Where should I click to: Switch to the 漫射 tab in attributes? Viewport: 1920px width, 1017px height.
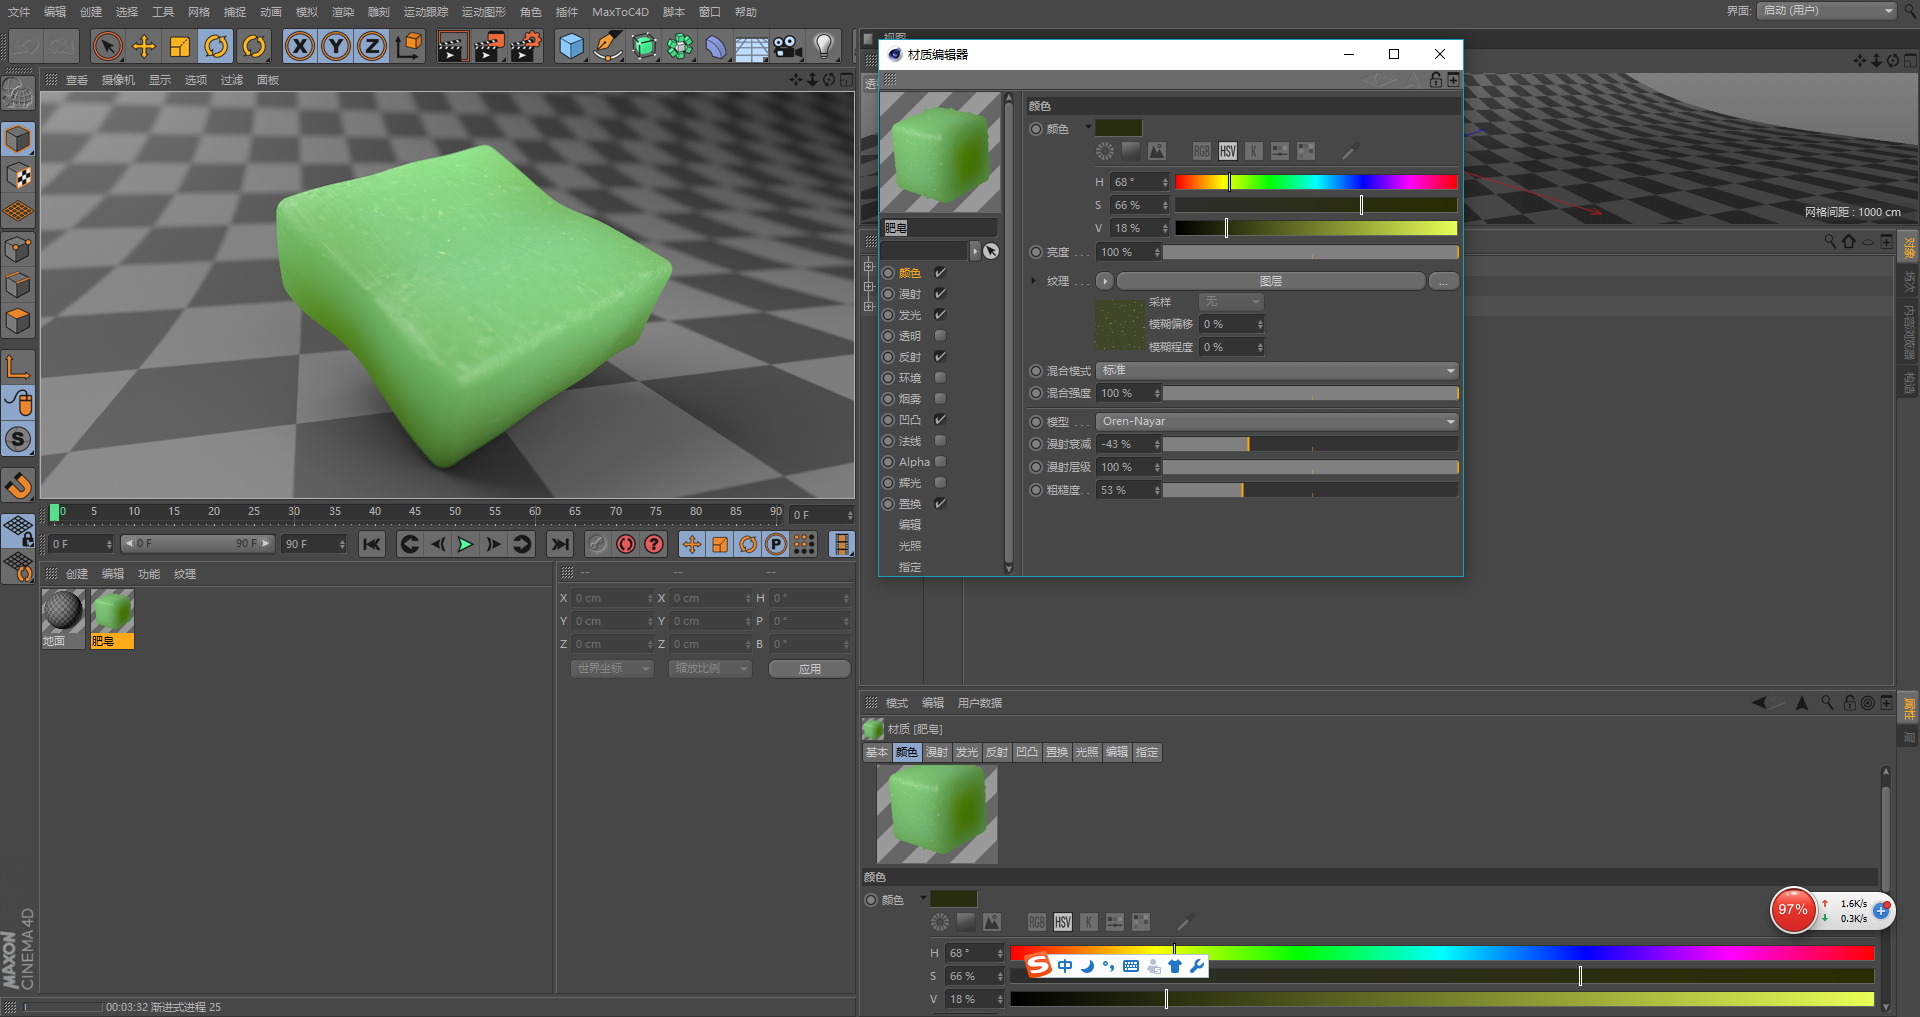[936, 752]
